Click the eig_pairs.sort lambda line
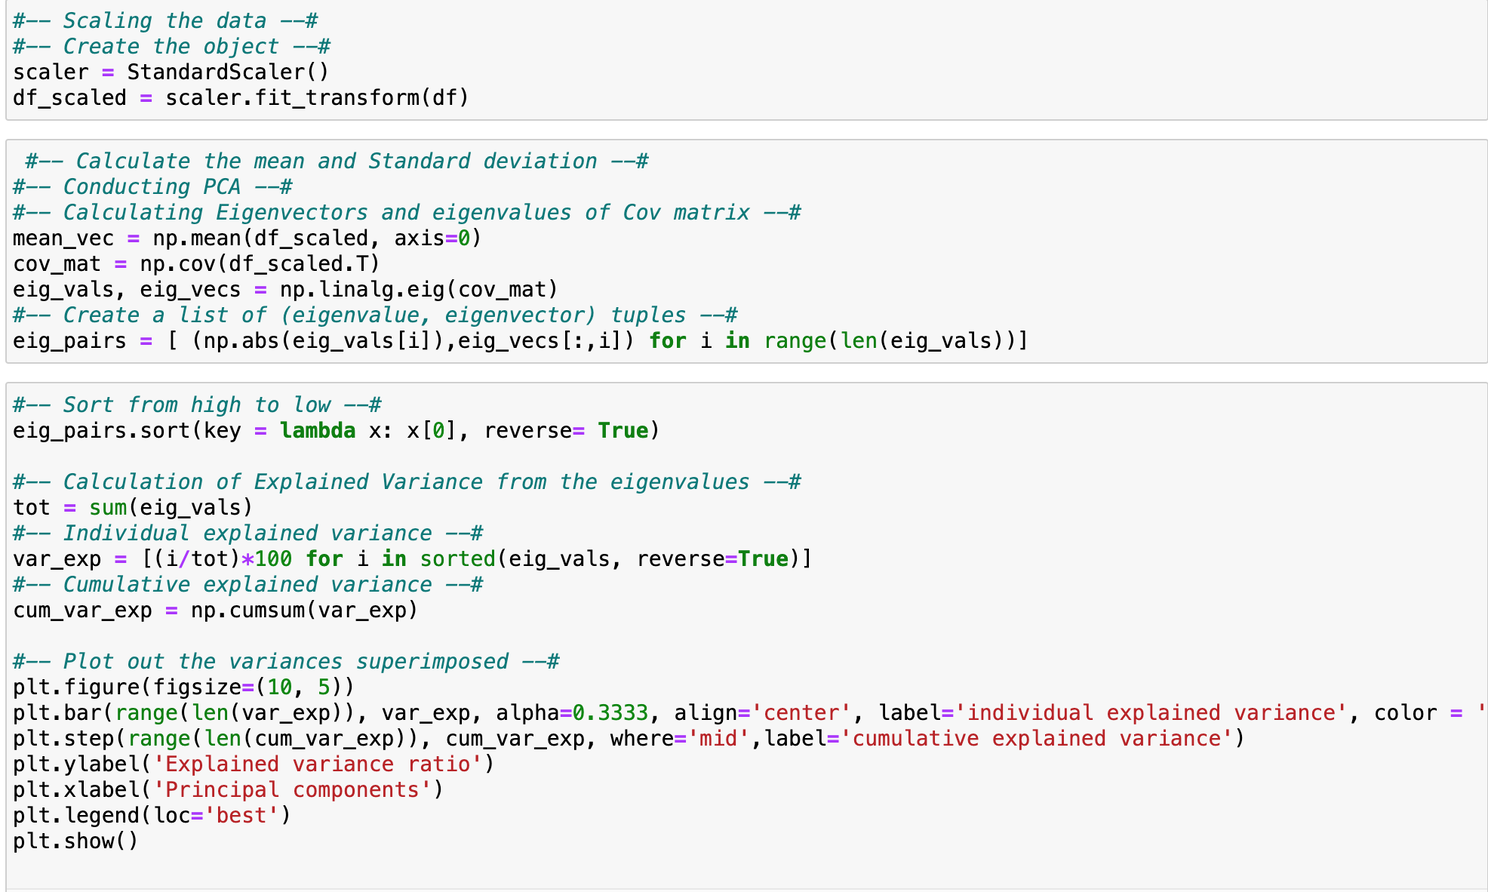This screenshot has height=892, width=1488. (336, 431)
